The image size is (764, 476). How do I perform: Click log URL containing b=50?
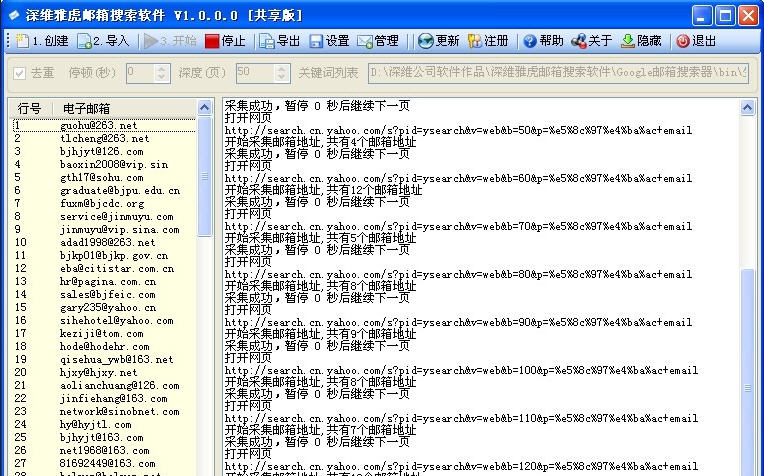(x=458, y=131)
